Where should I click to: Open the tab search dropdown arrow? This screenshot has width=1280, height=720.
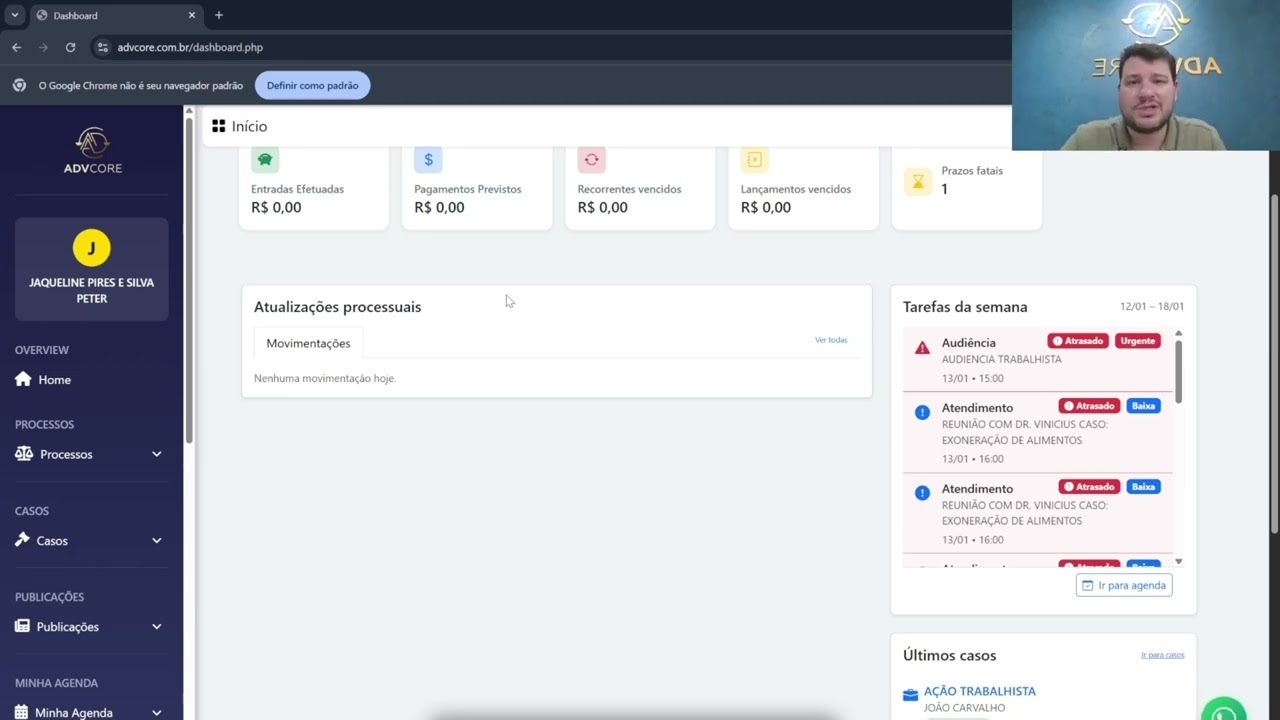coord(14,15)
